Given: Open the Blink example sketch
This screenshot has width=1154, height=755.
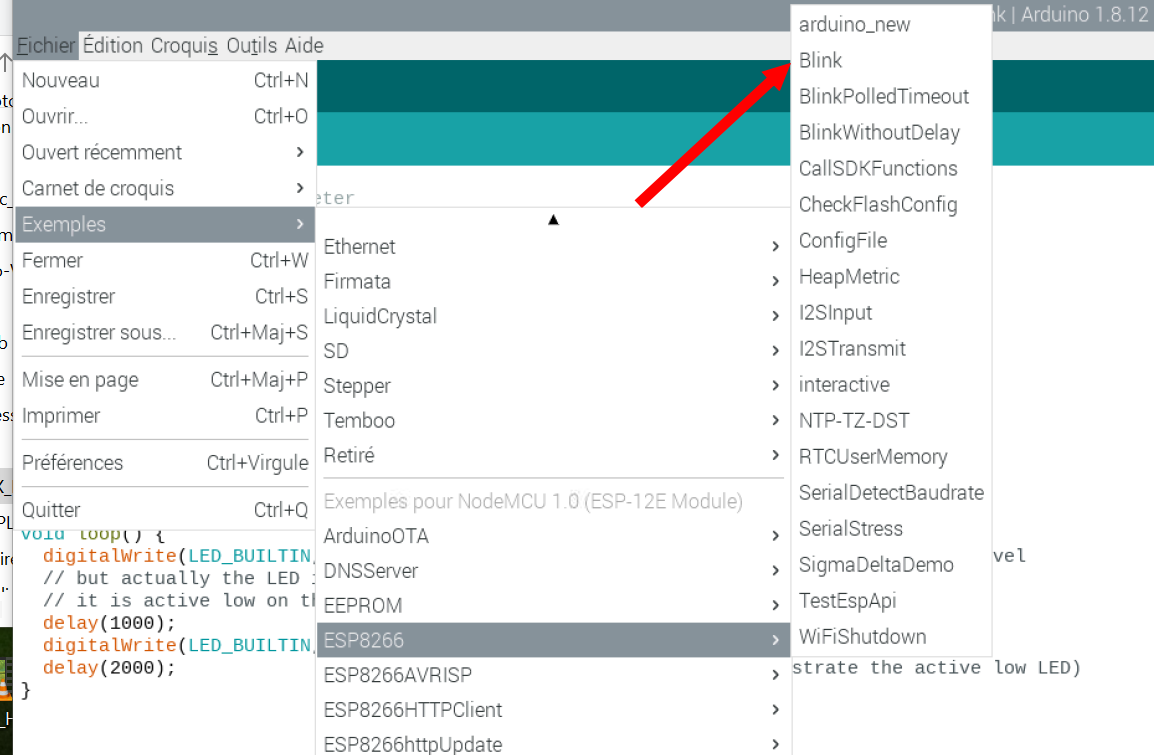Looking at the screenshot, I should click(x=891, y=60).
